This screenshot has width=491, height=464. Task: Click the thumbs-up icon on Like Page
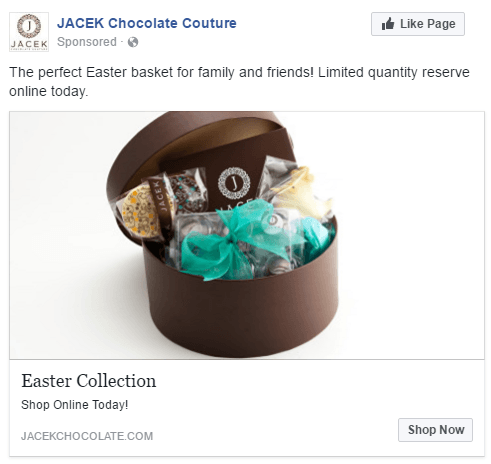[x=388, y=24]
